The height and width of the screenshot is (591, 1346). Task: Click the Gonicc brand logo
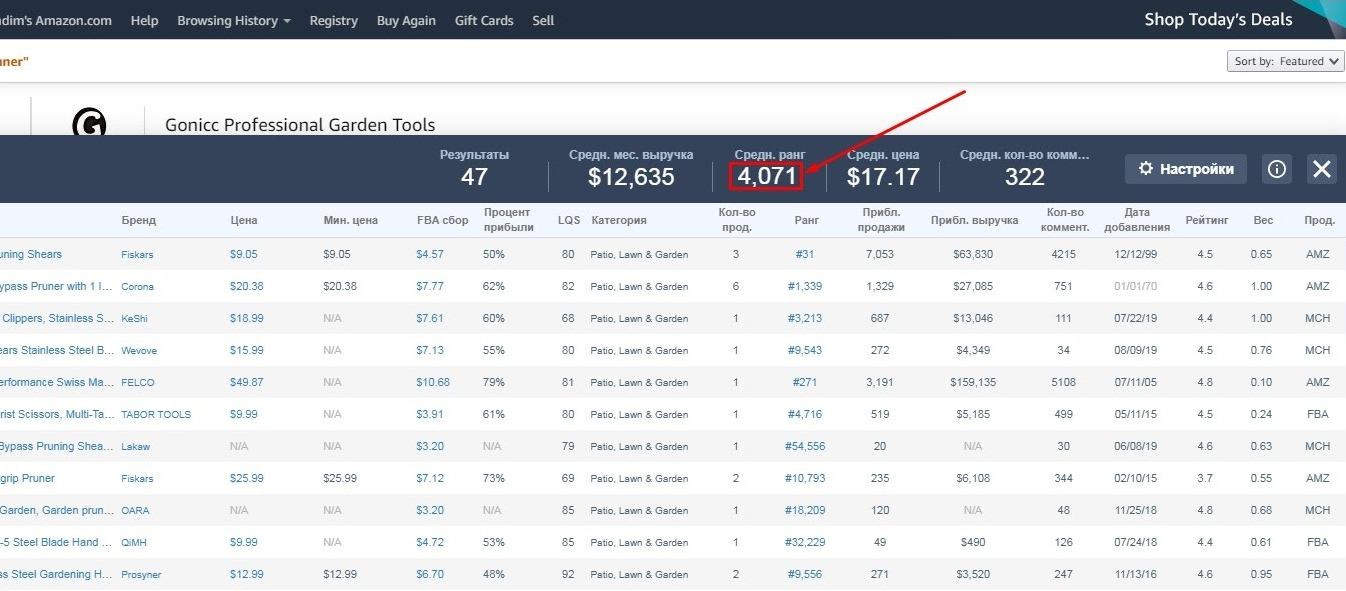click(x=89, y=123)
